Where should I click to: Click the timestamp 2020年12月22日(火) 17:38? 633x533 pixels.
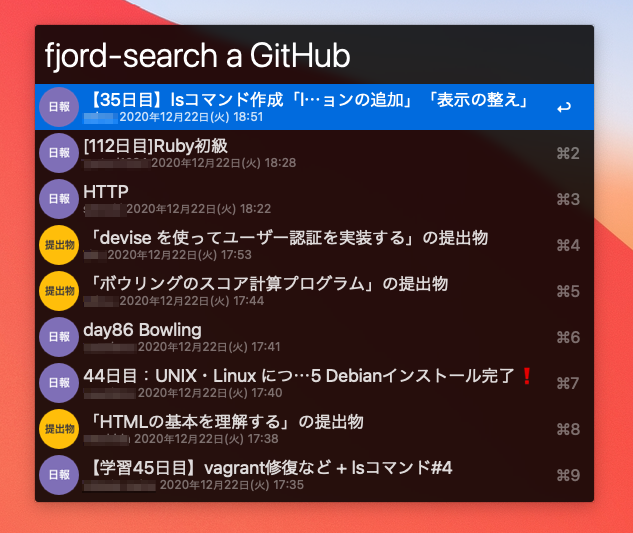206,439
